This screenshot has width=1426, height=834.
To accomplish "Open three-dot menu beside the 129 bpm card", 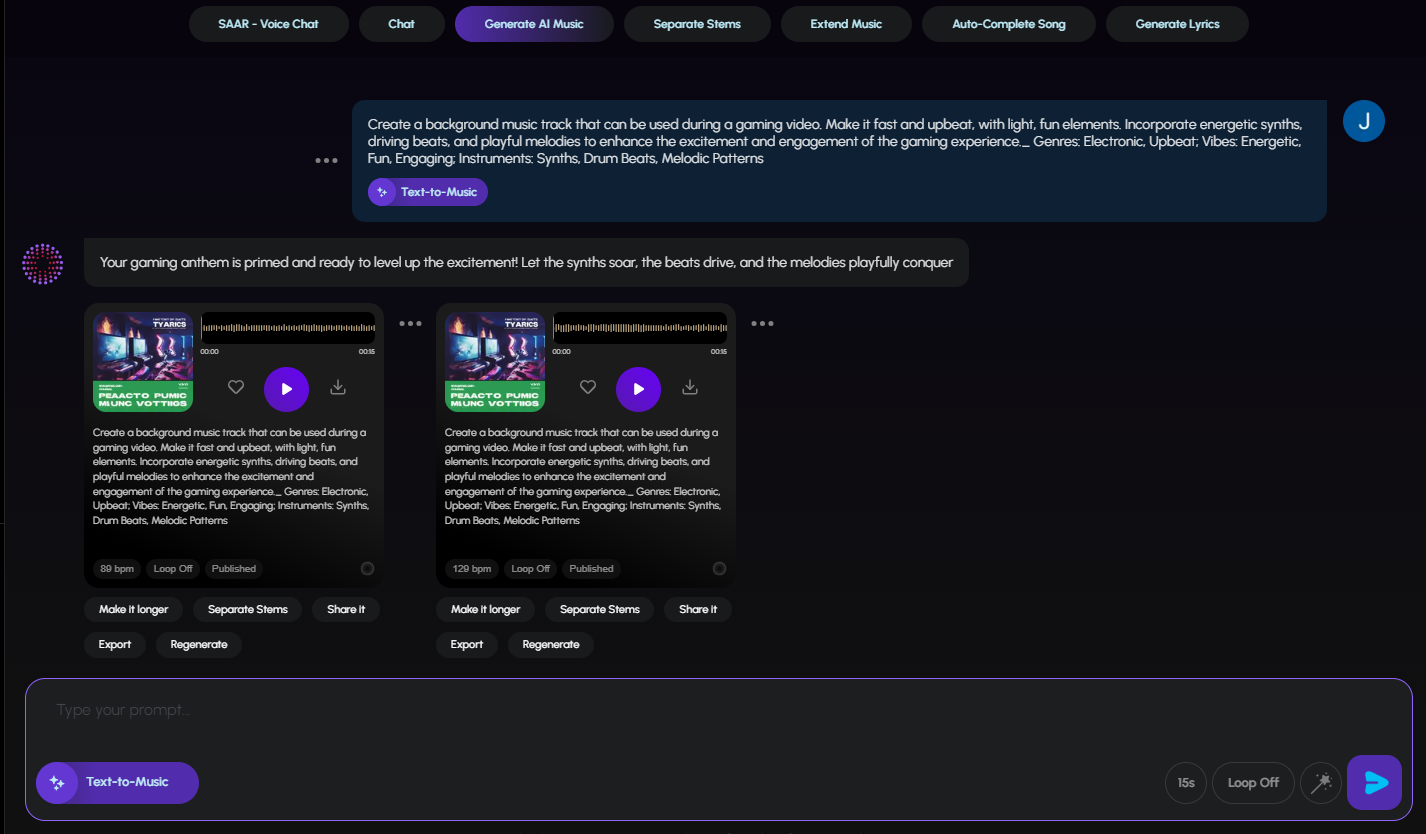I will click(x=762, y=323).
